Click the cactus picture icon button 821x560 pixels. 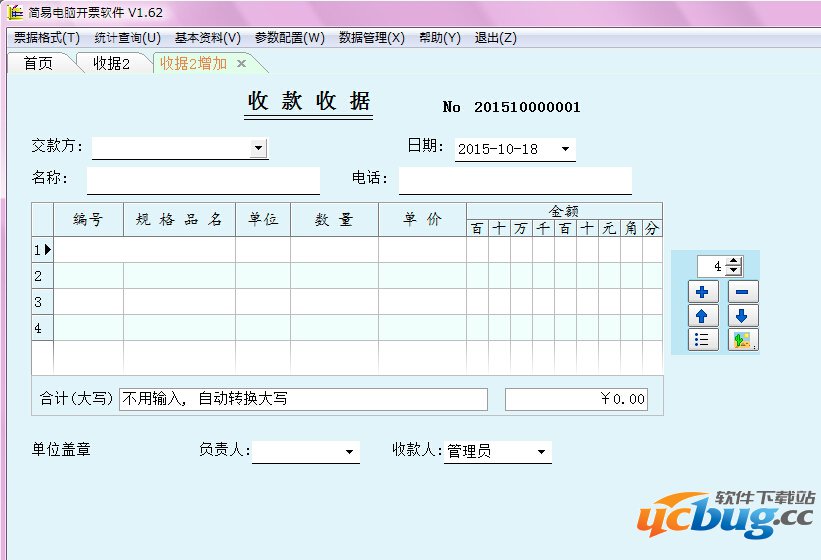[743, 340]
